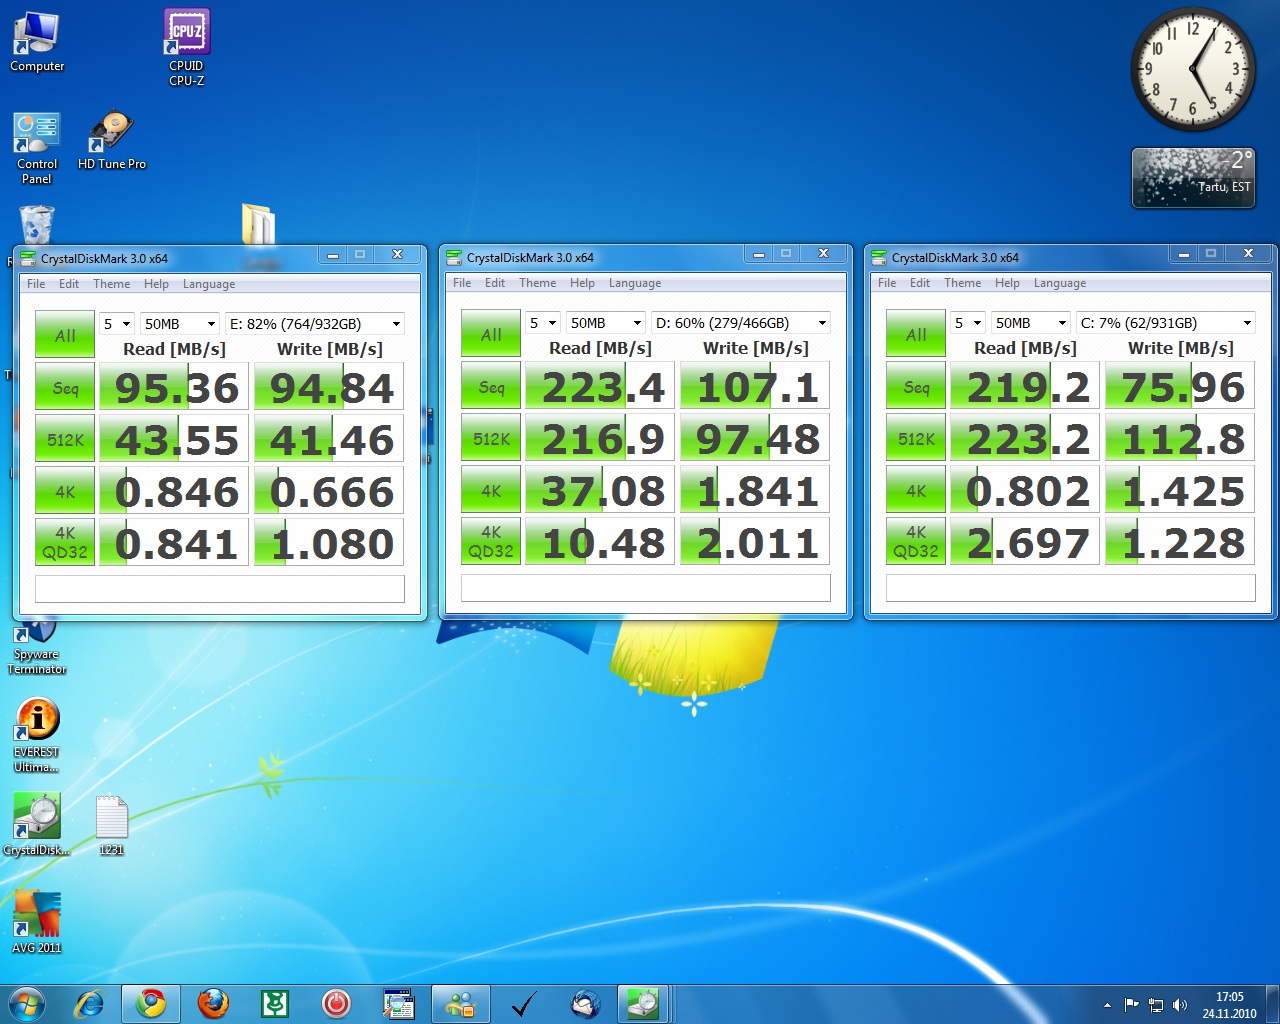Image resolution: width=1280 pixels, height=1024 pixels.
Task: Run 512K test on E: drive window
Action: tap(65, 440)
